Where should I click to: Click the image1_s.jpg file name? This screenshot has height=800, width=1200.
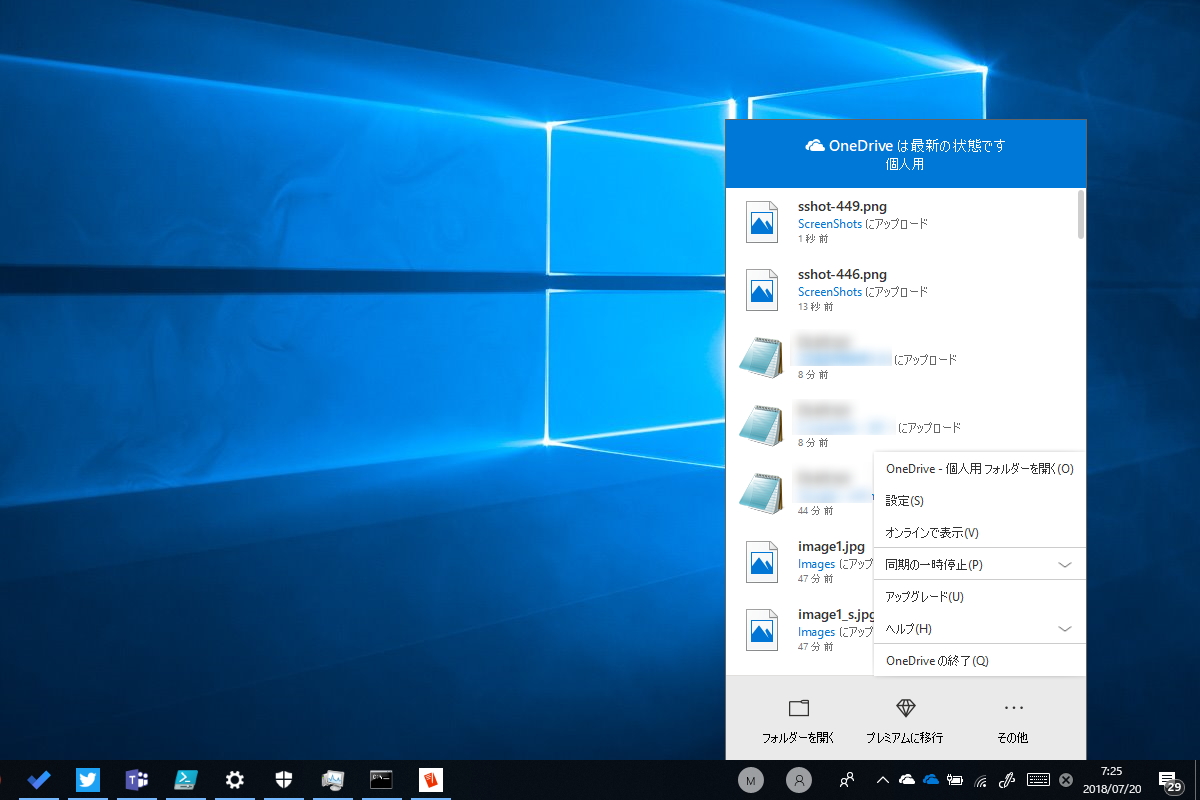[x=837, y=615]
